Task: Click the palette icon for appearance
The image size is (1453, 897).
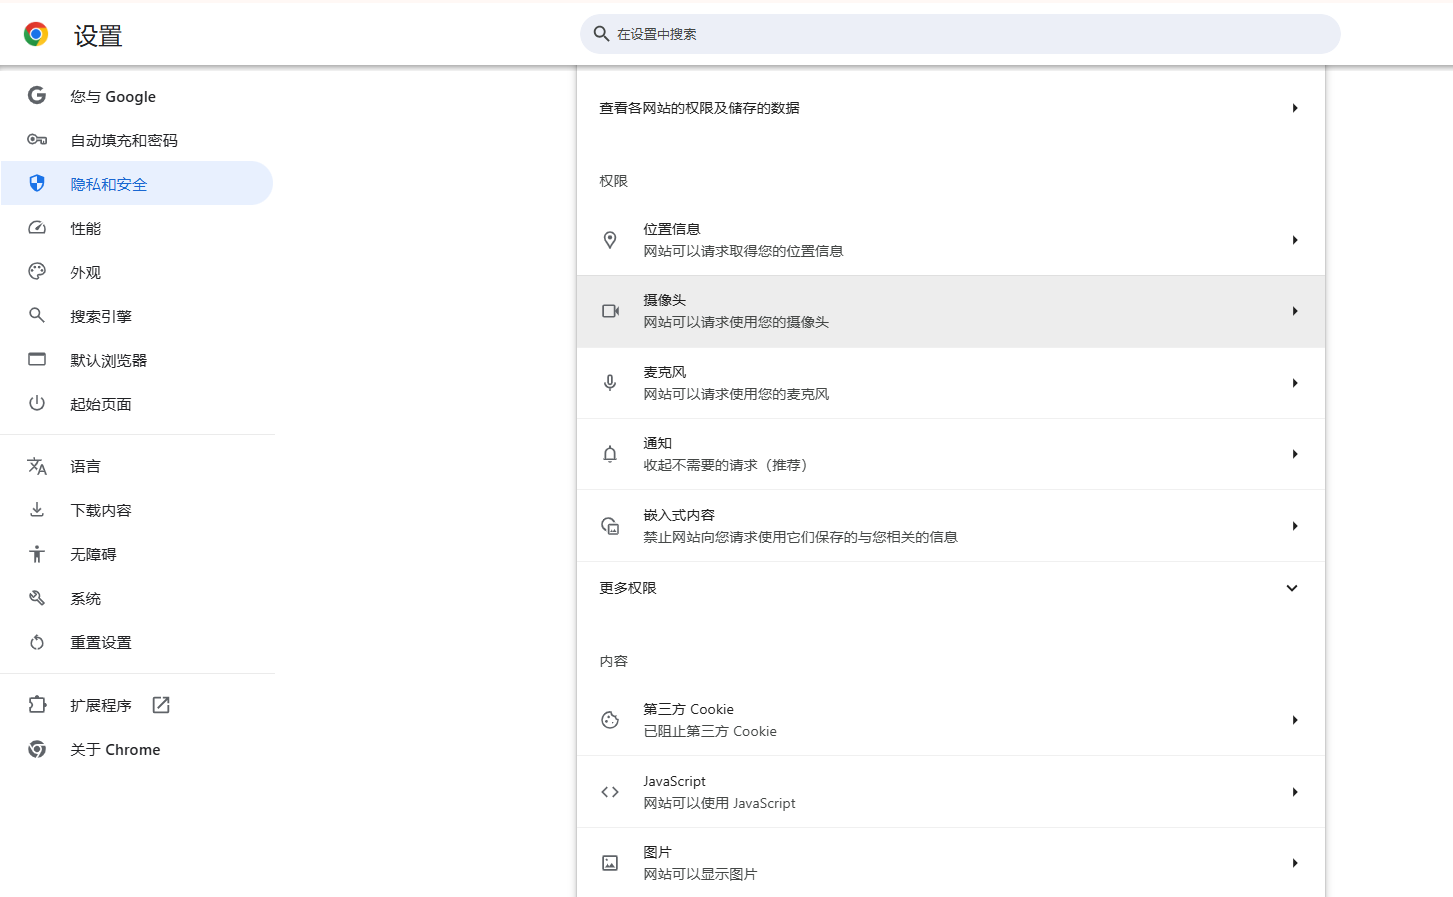Action: pos(37,271)
